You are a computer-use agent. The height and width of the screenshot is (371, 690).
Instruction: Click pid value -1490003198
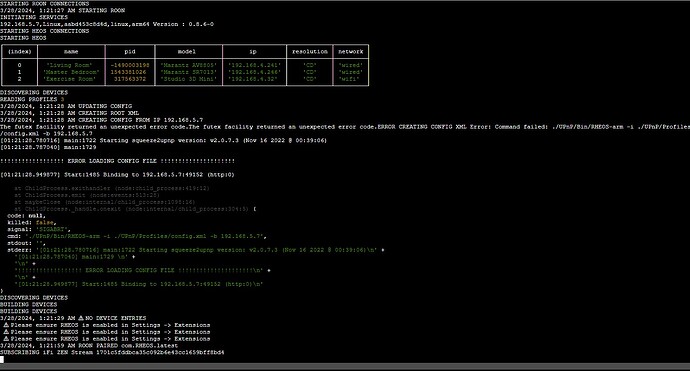click(x=130, y=65)
